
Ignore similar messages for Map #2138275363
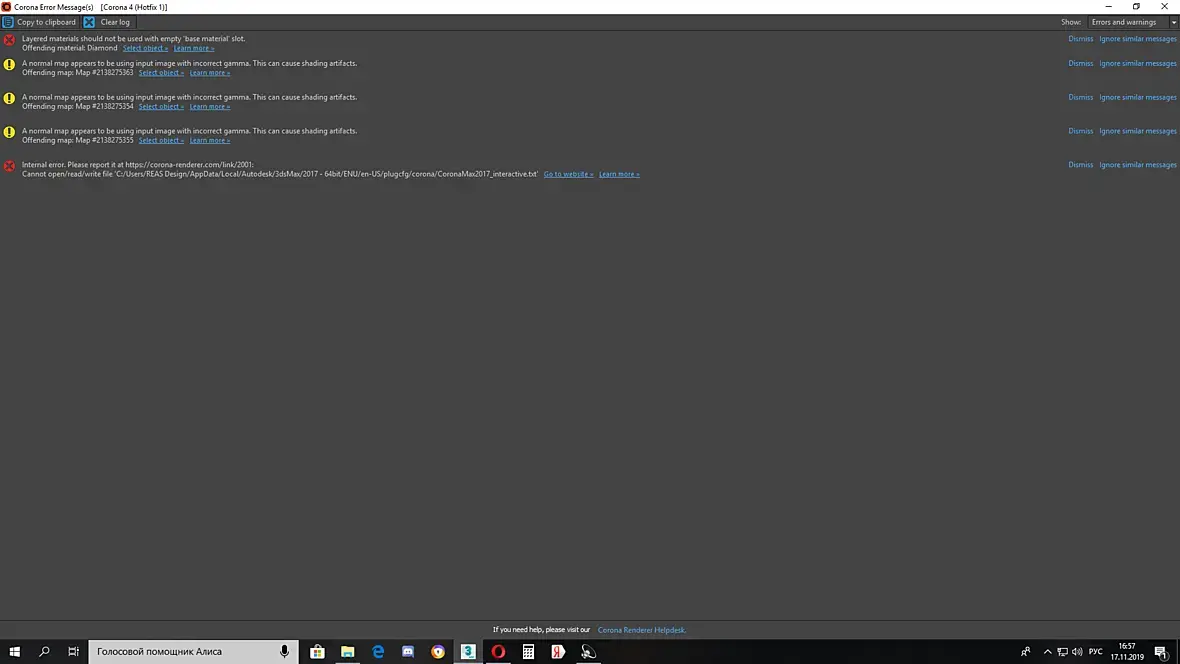pyautogui.click(x=1137, y=63)
